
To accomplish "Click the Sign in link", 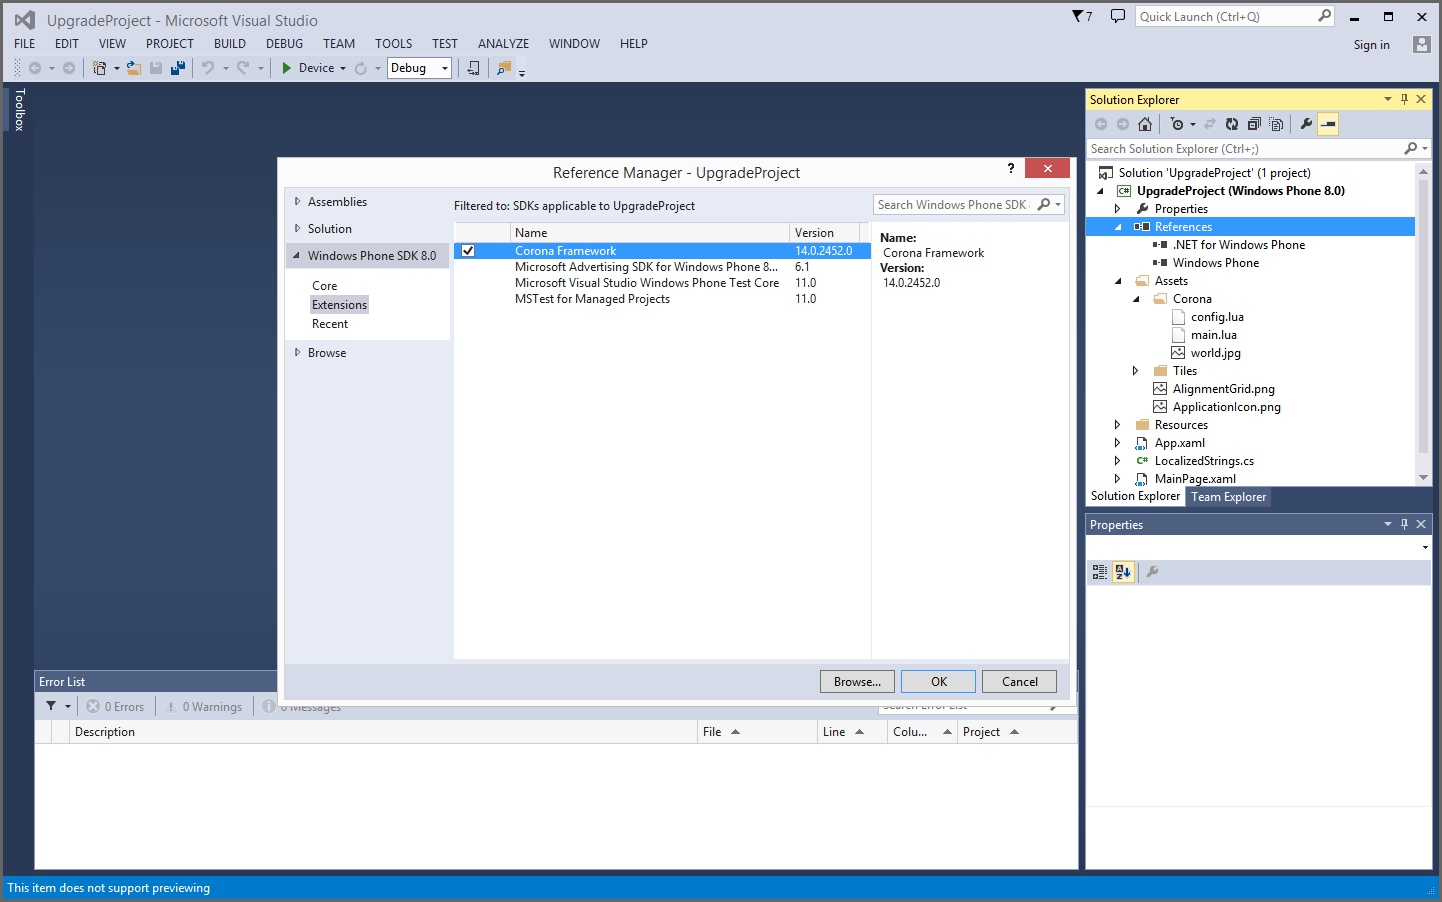I will (x=1371, y=45).
